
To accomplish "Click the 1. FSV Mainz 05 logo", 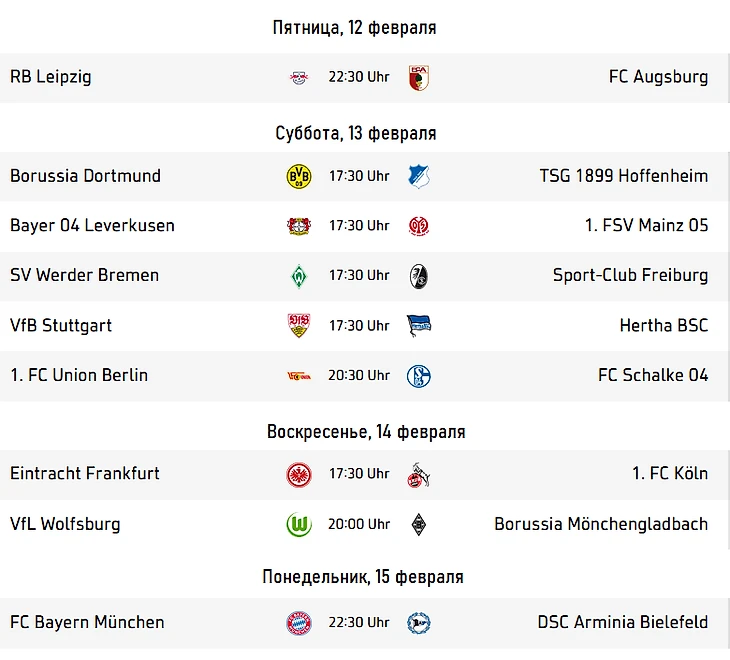I will [419, 226].
